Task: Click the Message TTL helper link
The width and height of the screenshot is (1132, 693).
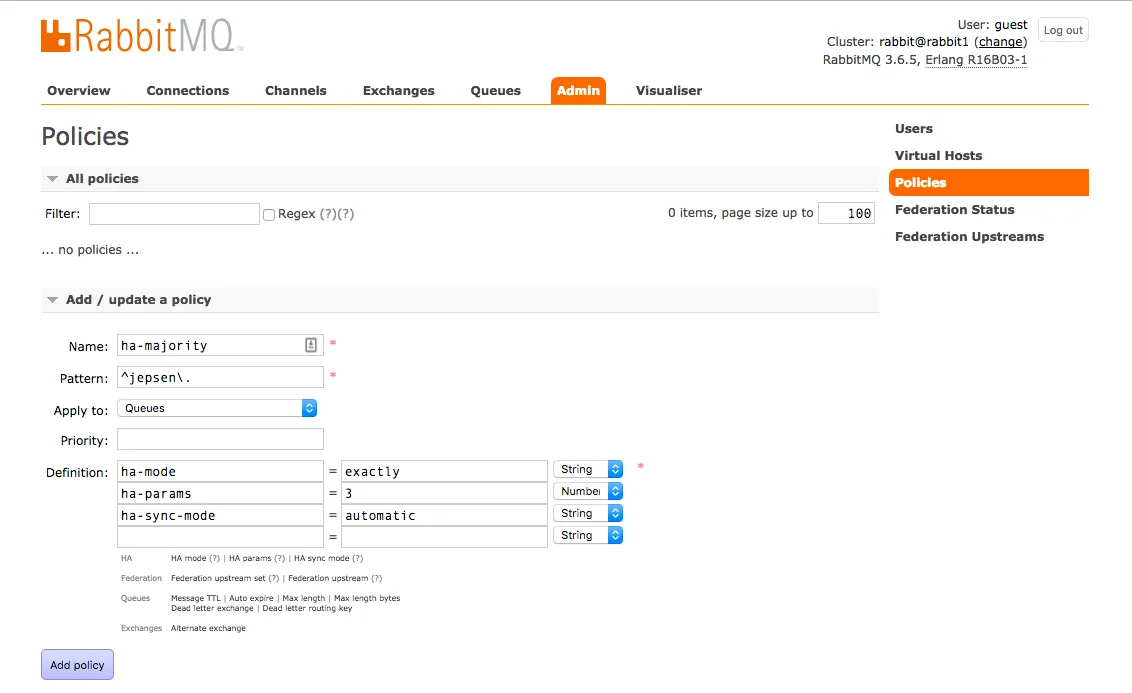Action: pyautogui.click(x=196, y=598)
